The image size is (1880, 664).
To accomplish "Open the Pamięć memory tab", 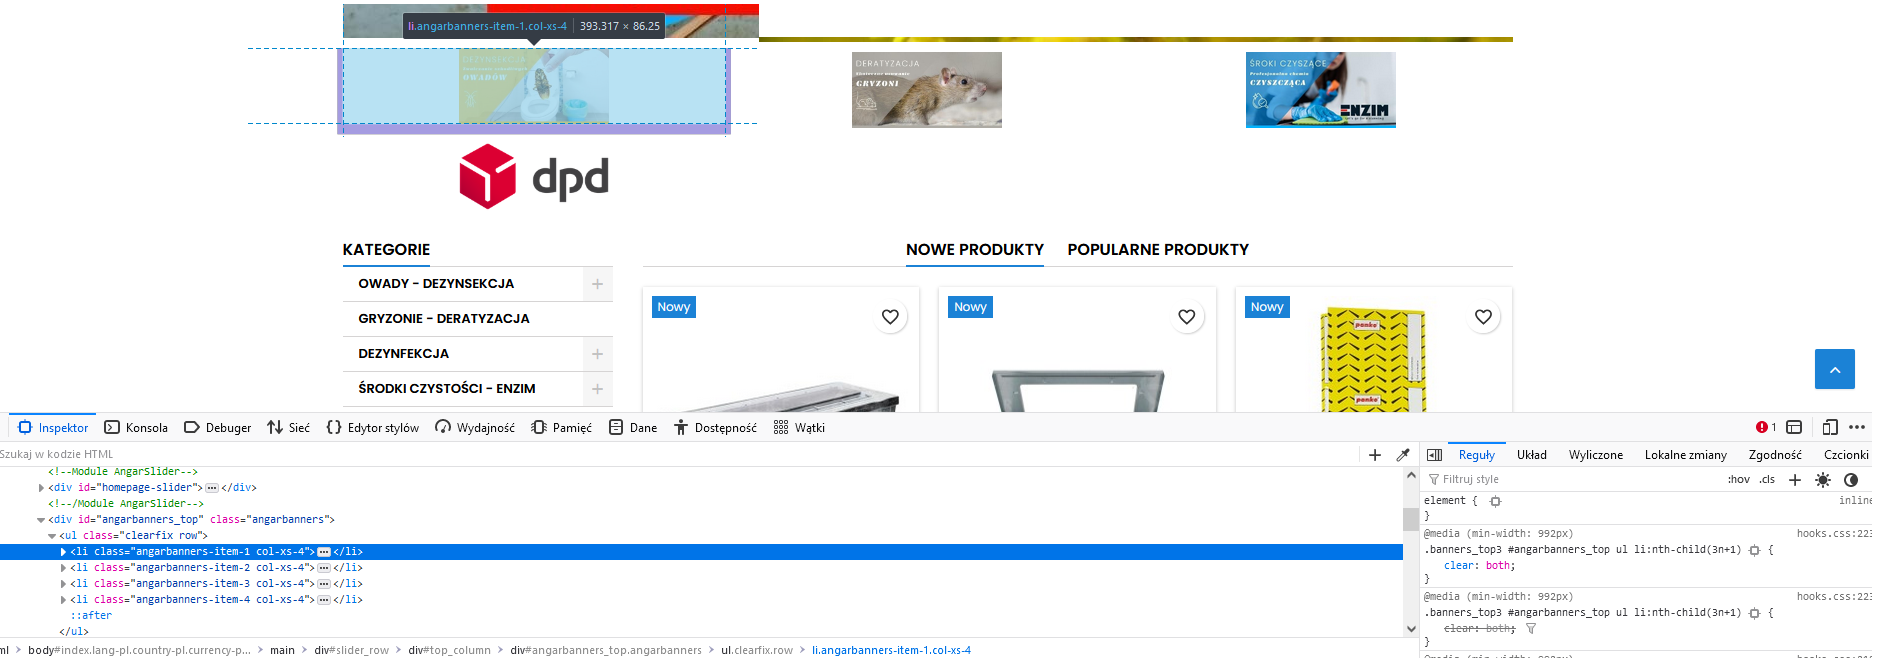I will [562, 427].
